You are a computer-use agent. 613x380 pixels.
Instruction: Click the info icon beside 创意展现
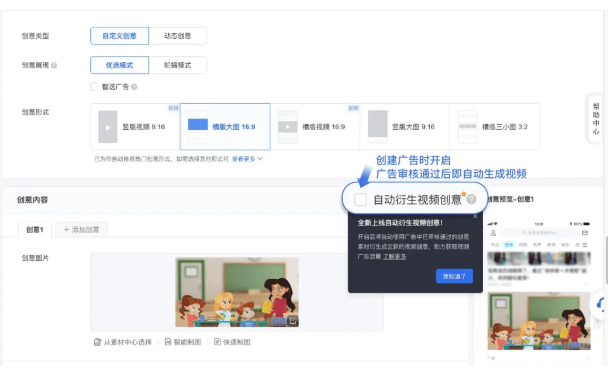54,65
